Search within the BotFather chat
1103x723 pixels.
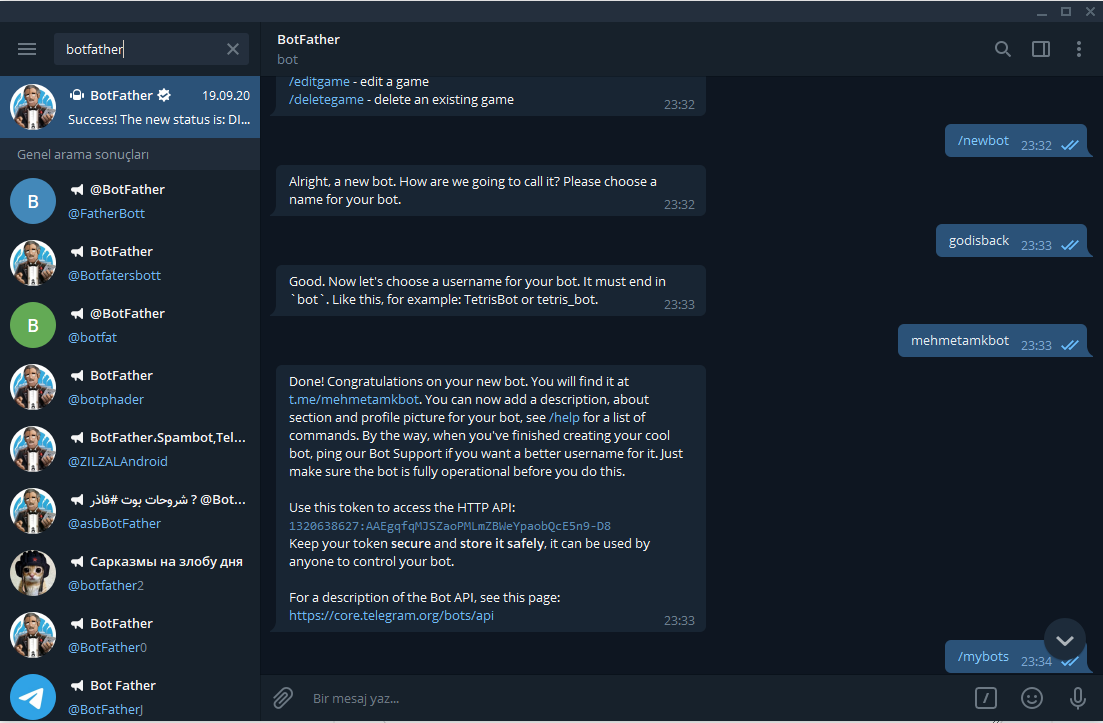1002,49
